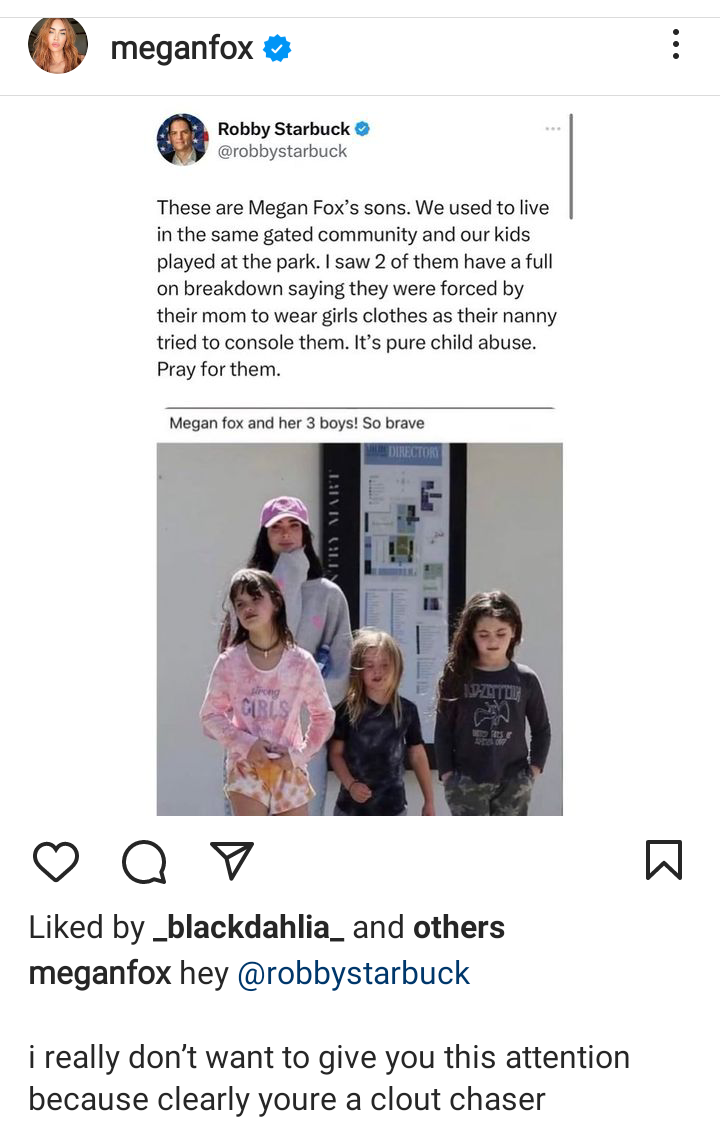720x1144 pixels.
Task: Open three-dot post options menu
Action: click(x=676, y=45)
